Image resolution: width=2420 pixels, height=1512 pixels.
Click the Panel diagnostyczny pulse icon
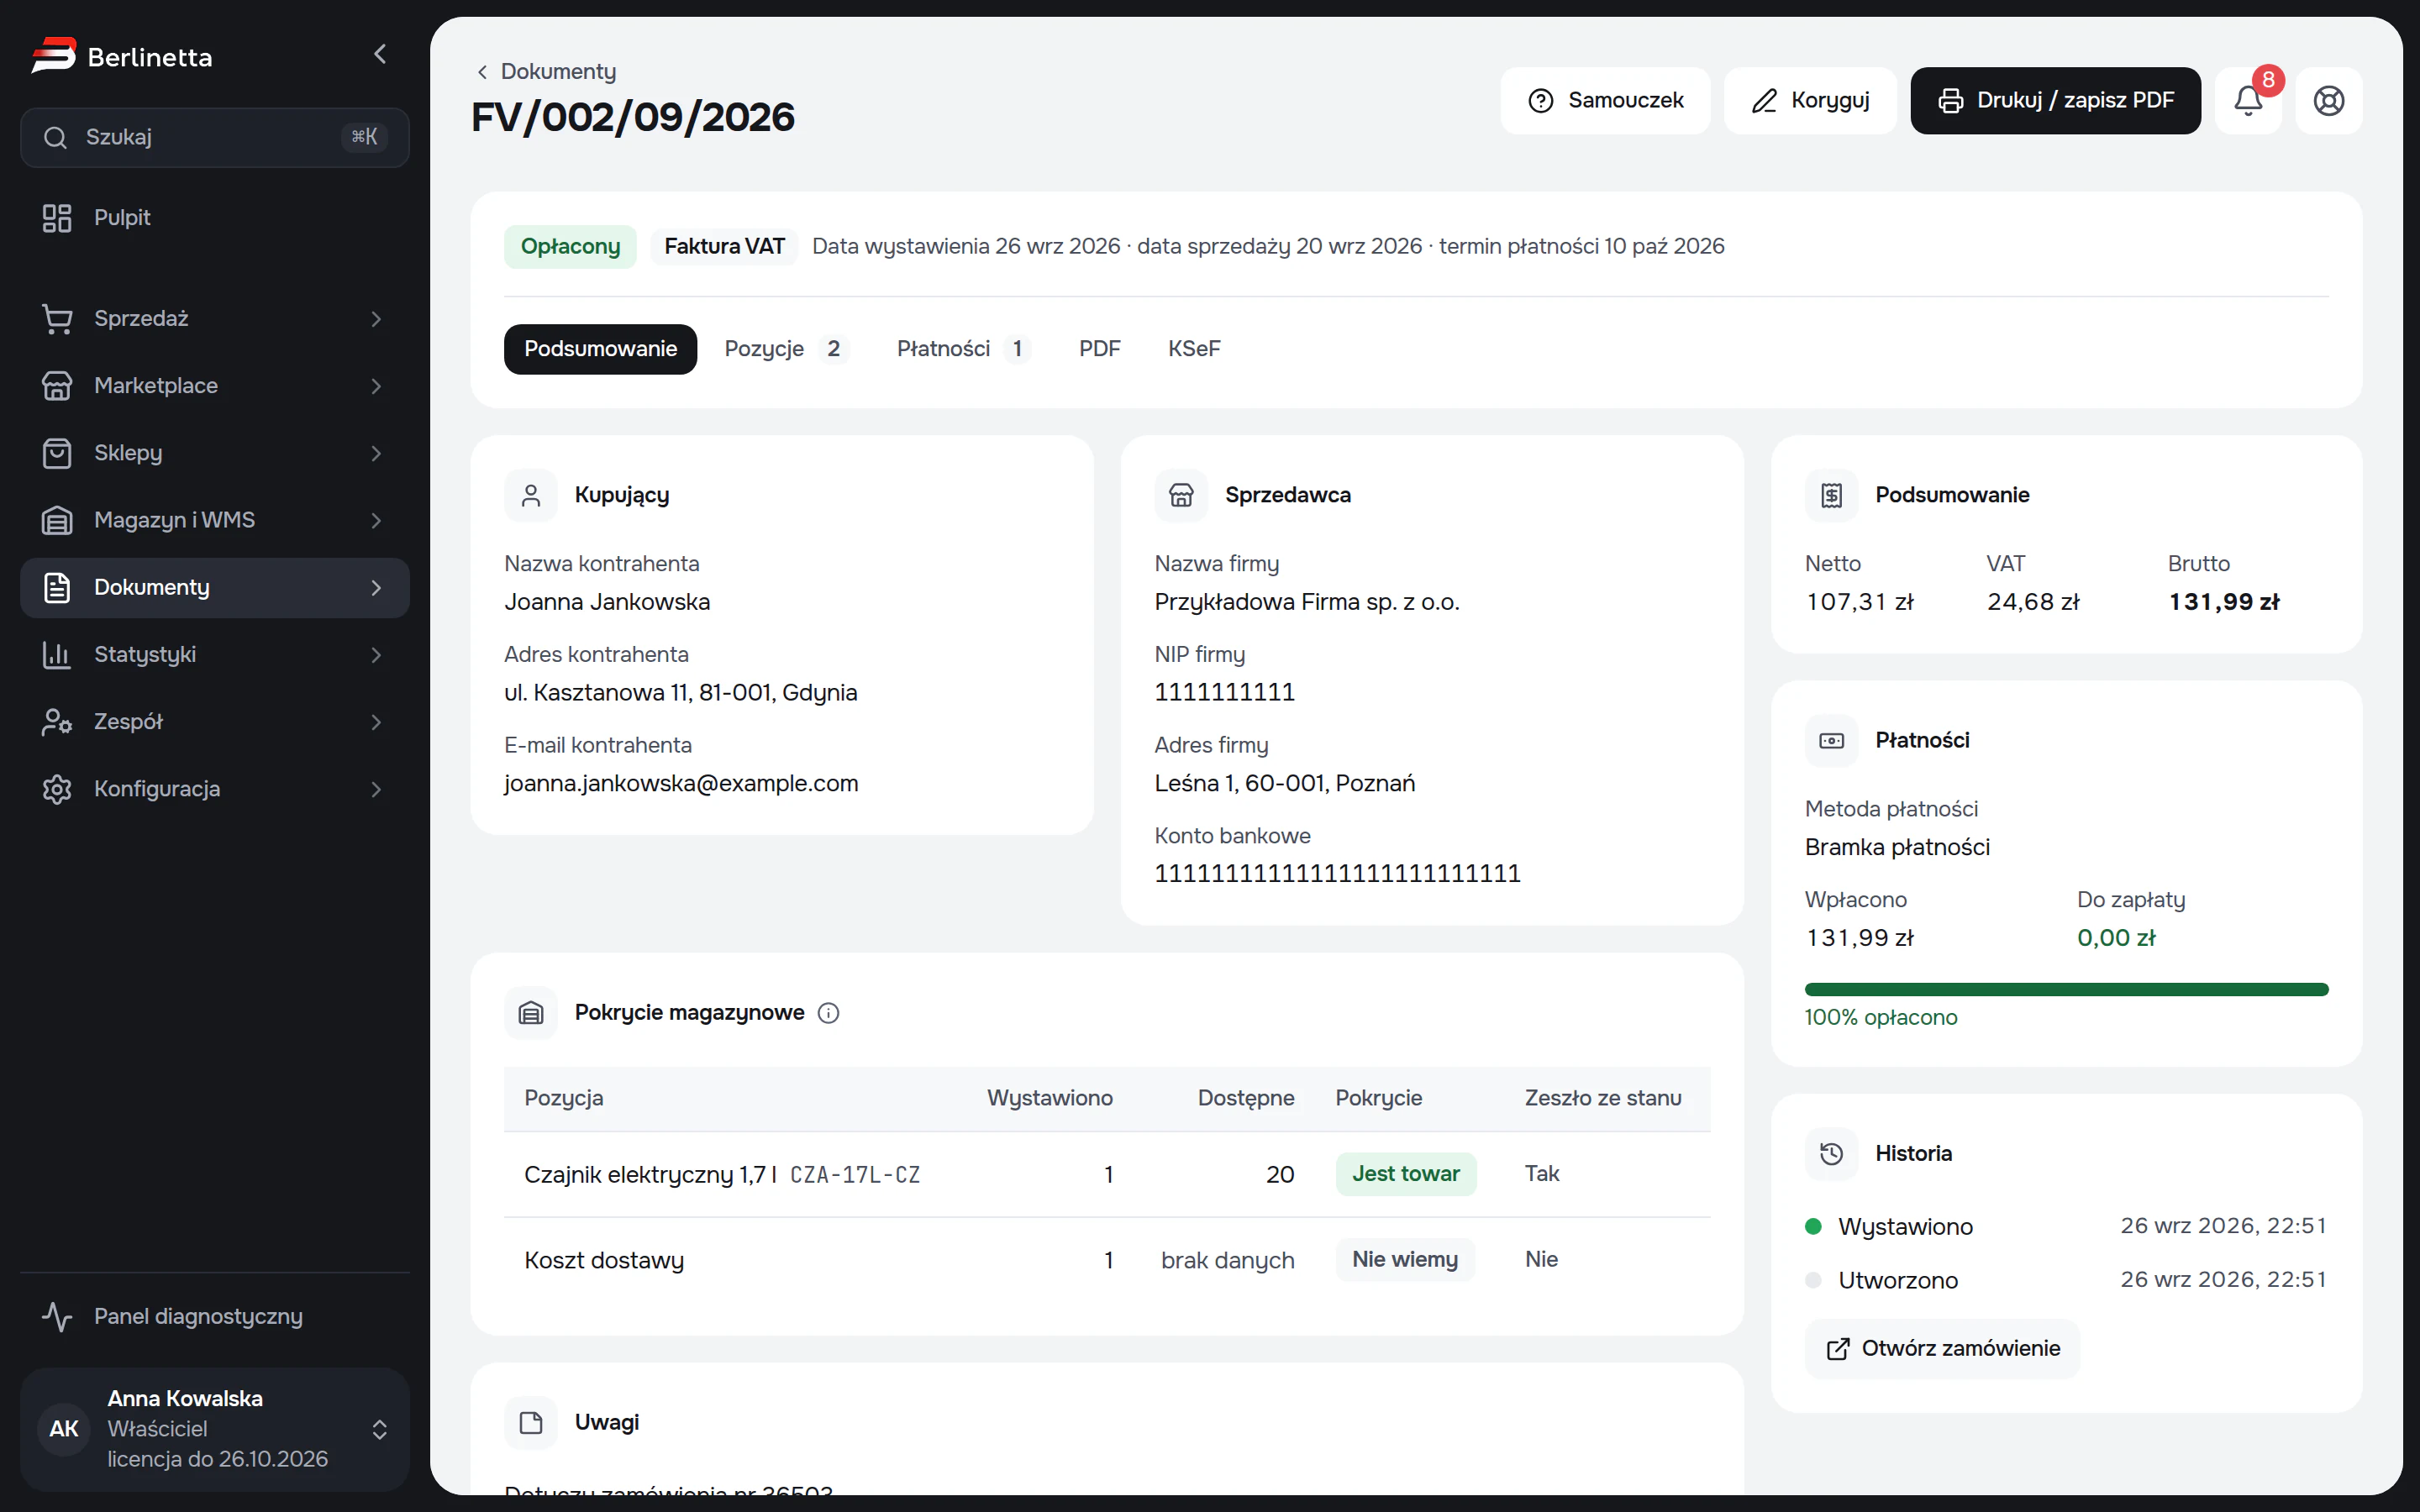tap(57, 1317)
